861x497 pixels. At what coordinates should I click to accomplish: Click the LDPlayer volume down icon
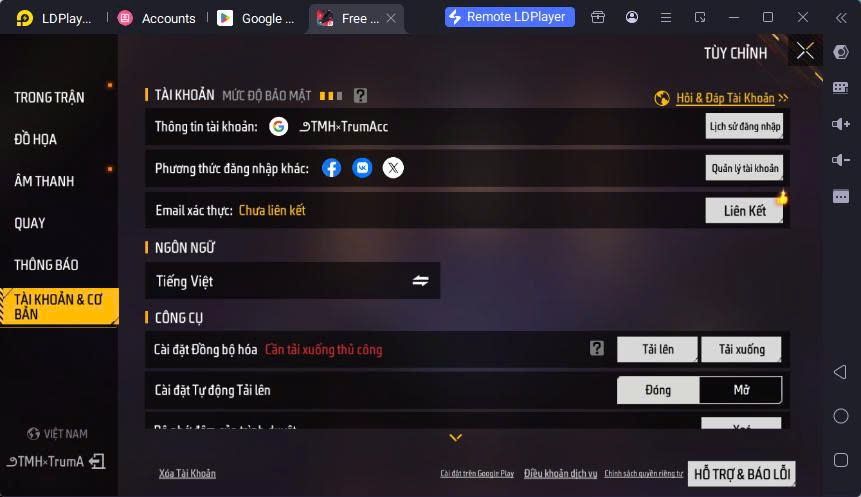841,160
